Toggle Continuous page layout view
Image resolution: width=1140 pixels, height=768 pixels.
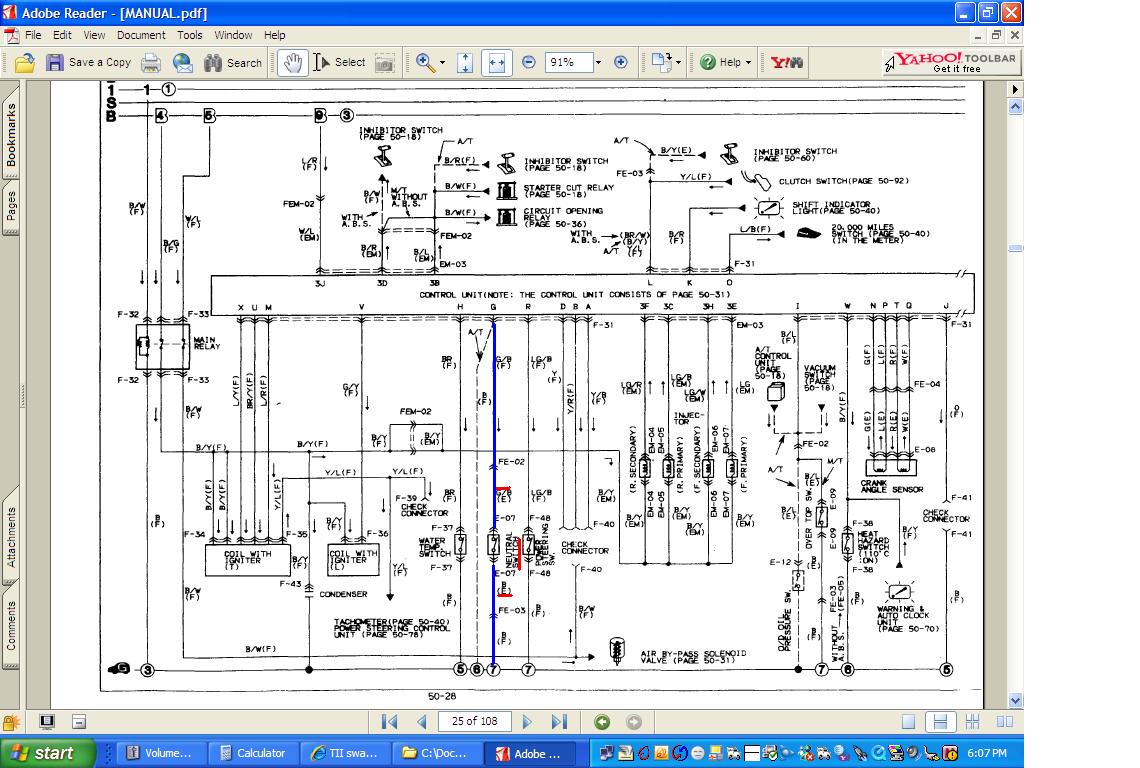940,721
